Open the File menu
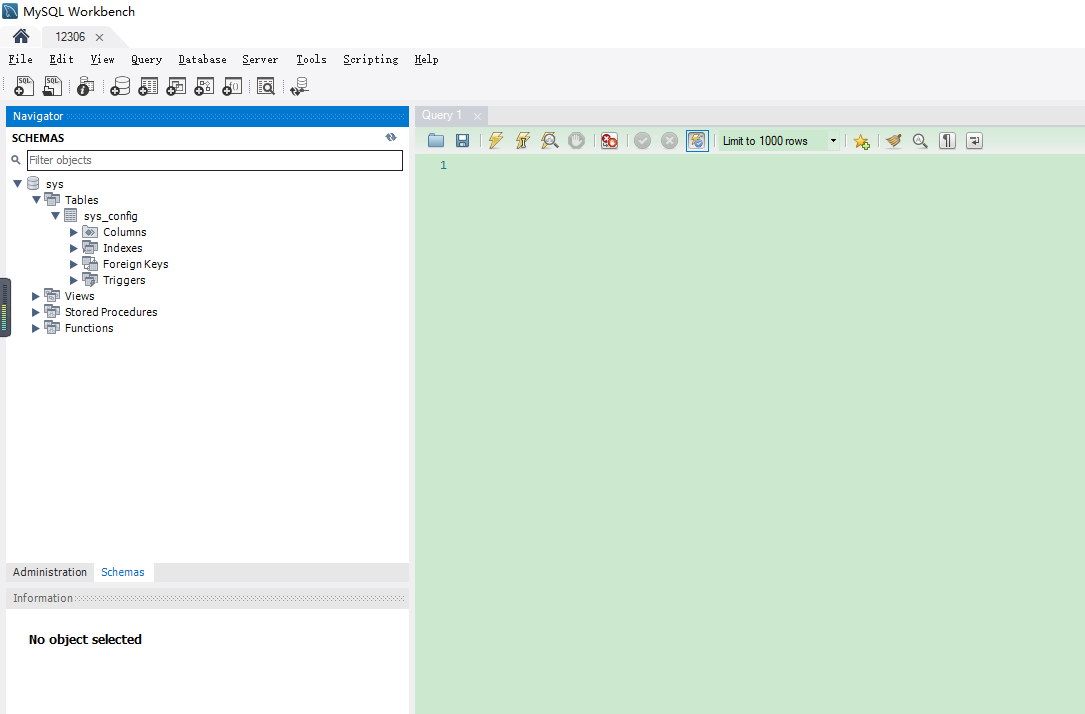This screenshot has width=1085, height=714. point(20,60)
